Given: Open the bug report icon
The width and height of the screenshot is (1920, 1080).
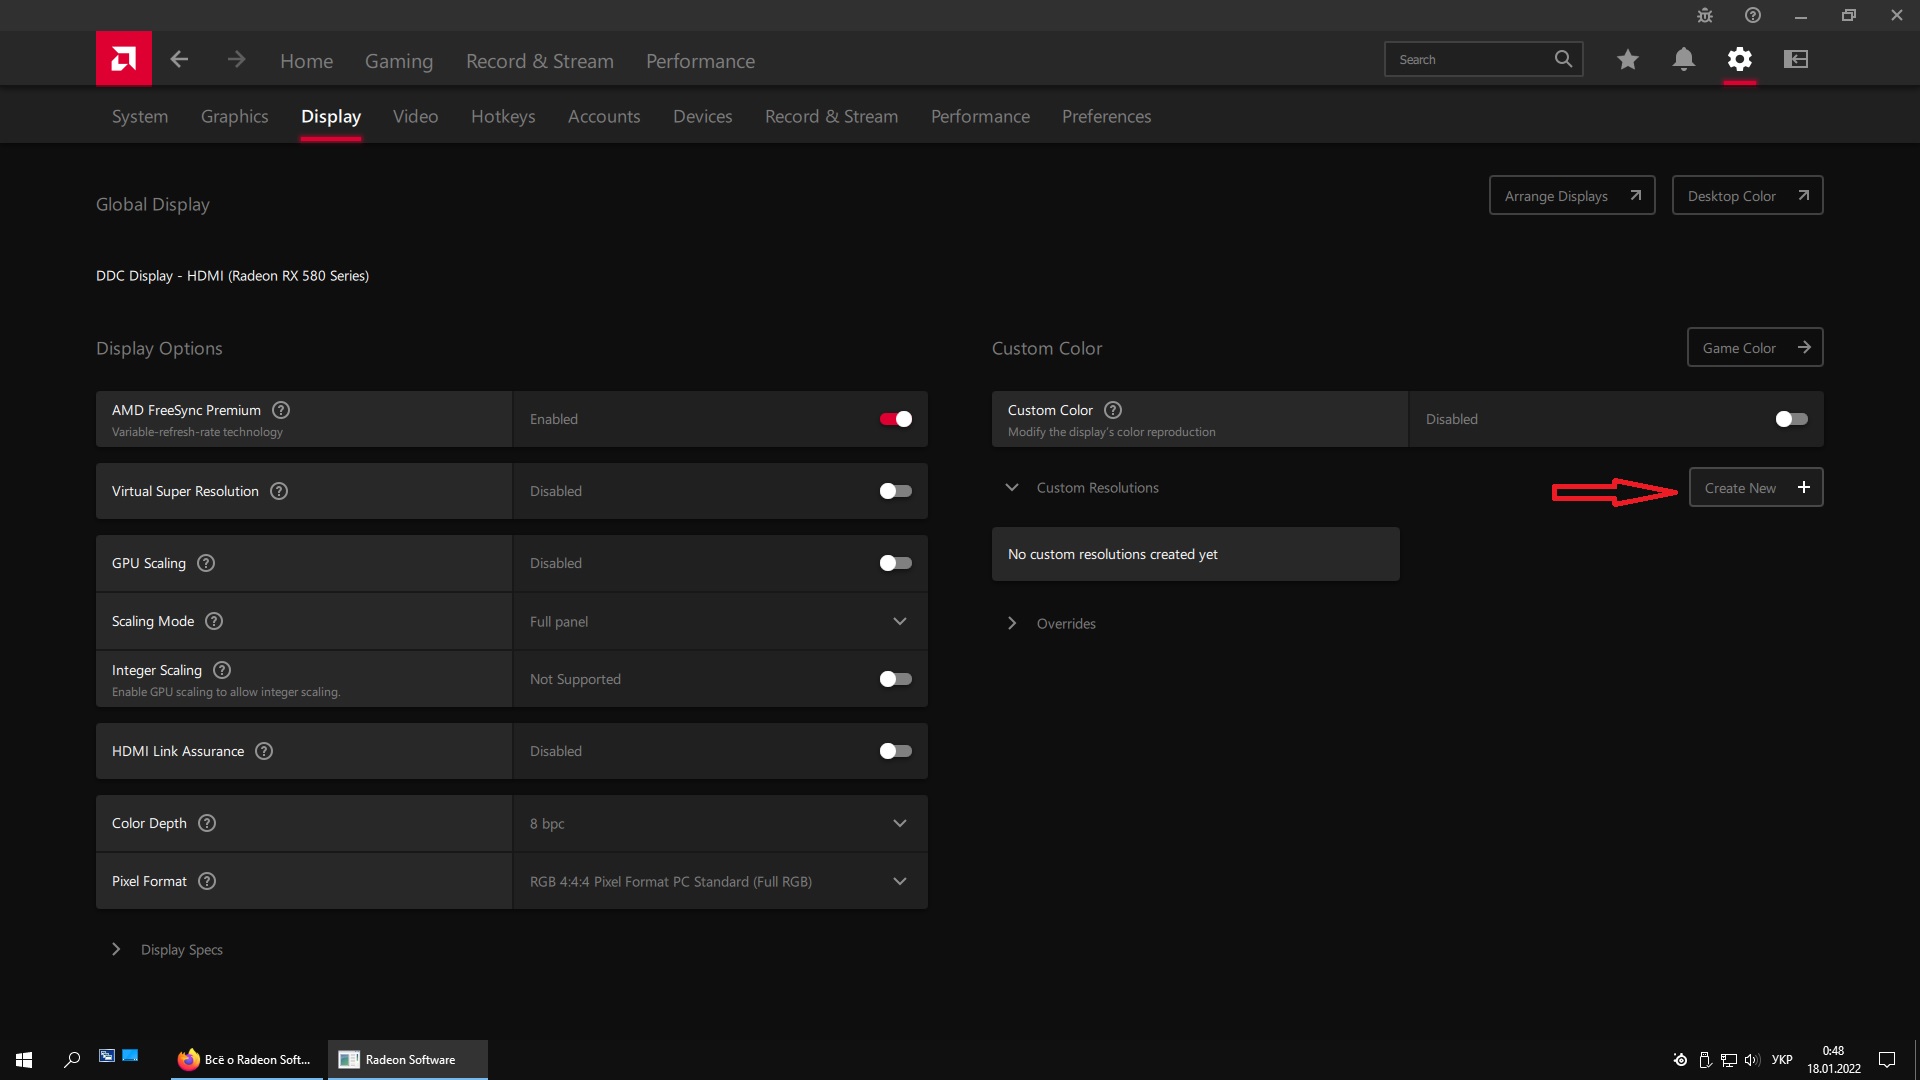Looking at the screenshot, I should tap(1705, 16).
